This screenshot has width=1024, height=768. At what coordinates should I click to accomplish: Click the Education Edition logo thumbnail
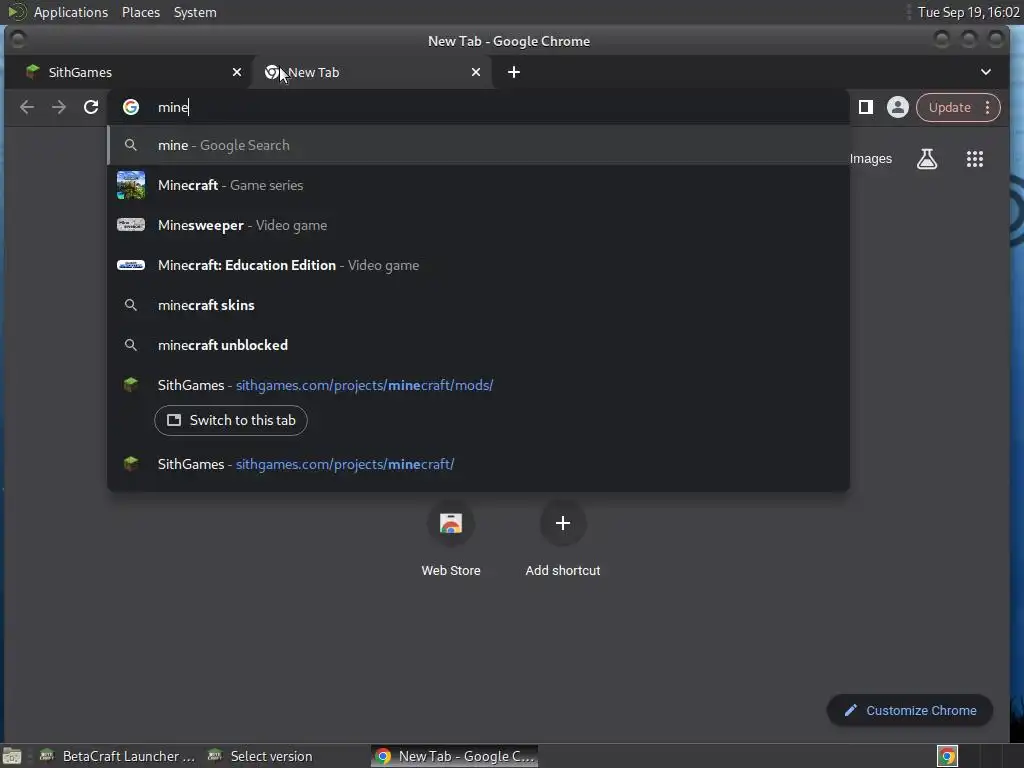(x=131, y=265)
